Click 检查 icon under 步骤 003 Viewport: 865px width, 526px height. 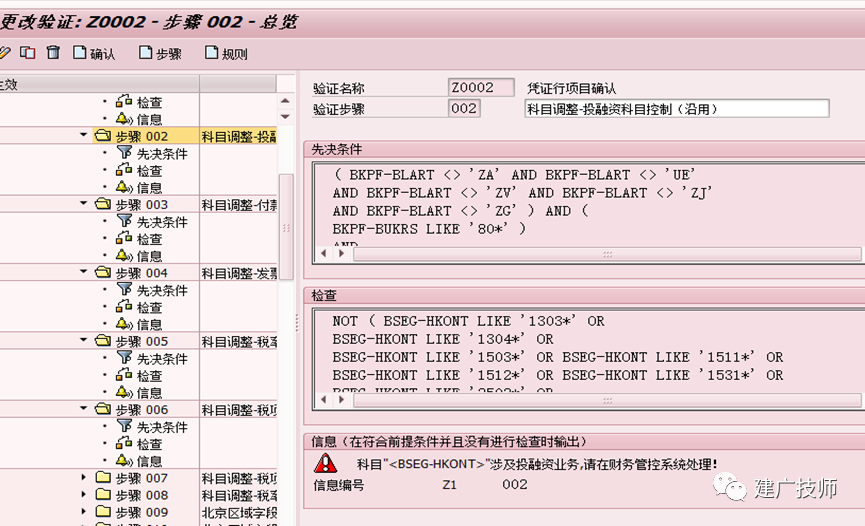click(124, 238)
